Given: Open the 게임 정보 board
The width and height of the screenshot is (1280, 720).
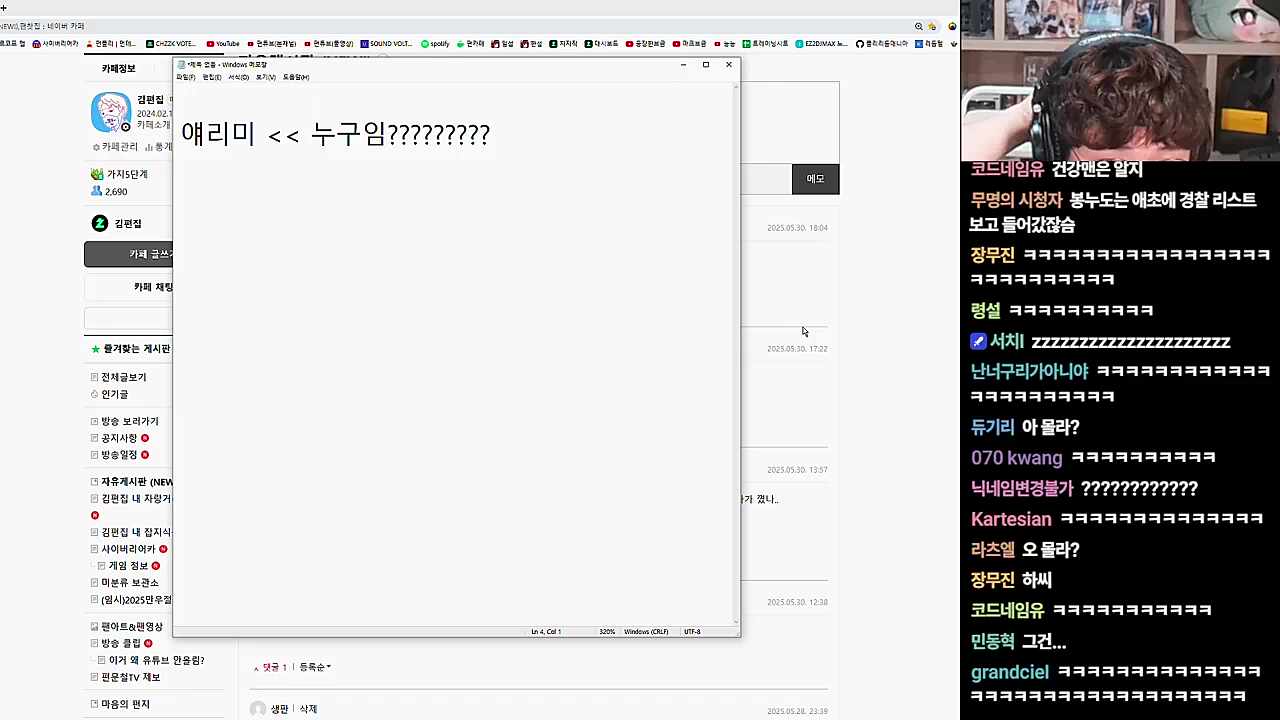Looking at the screenshot, I should (128, 566).
